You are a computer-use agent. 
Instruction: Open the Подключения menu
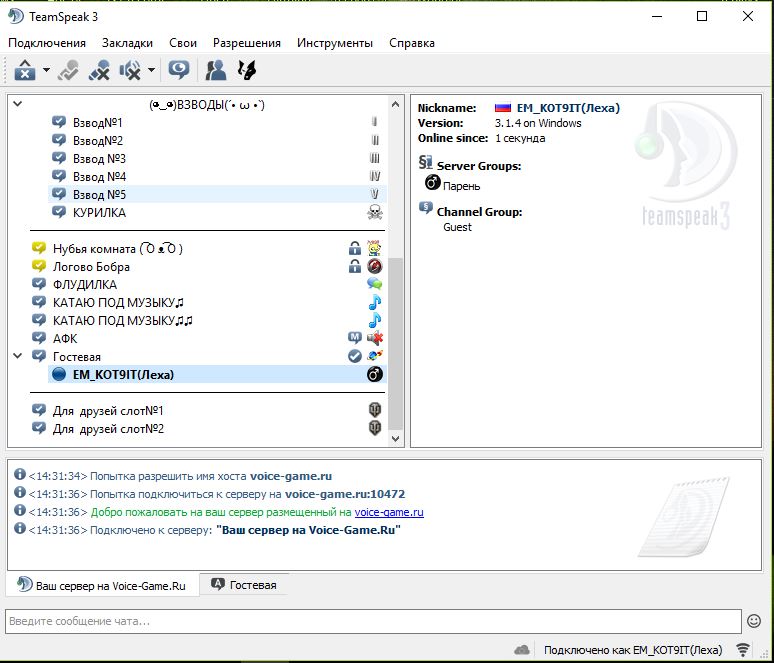(47, 43)
